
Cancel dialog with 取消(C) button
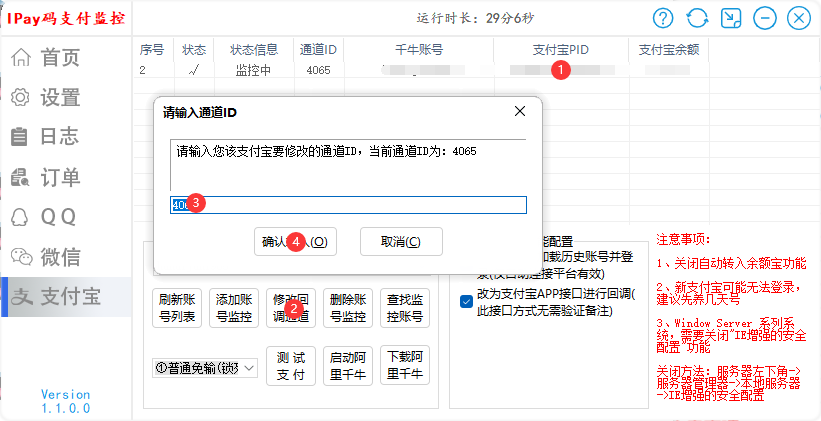click(x=401, y=241)
